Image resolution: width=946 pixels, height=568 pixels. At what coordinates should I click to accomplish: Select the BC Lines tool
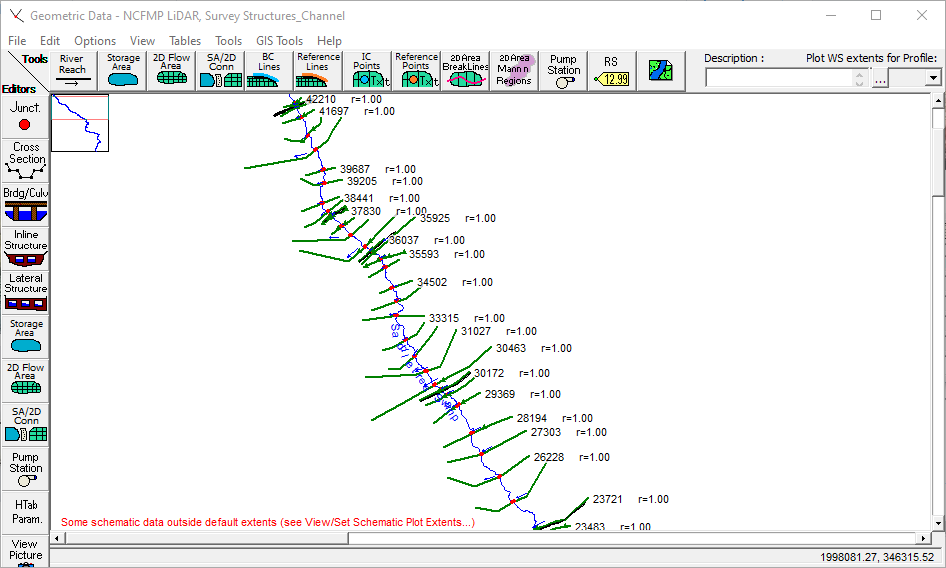tap(269, 71)
